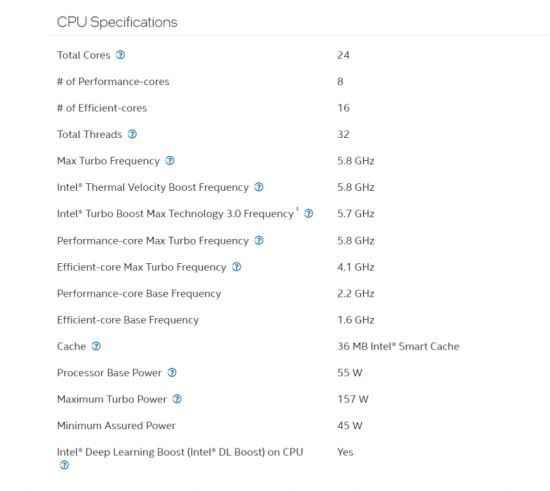
Task: Click Maximum Turbo Power help icon
Action: (177, 399)
